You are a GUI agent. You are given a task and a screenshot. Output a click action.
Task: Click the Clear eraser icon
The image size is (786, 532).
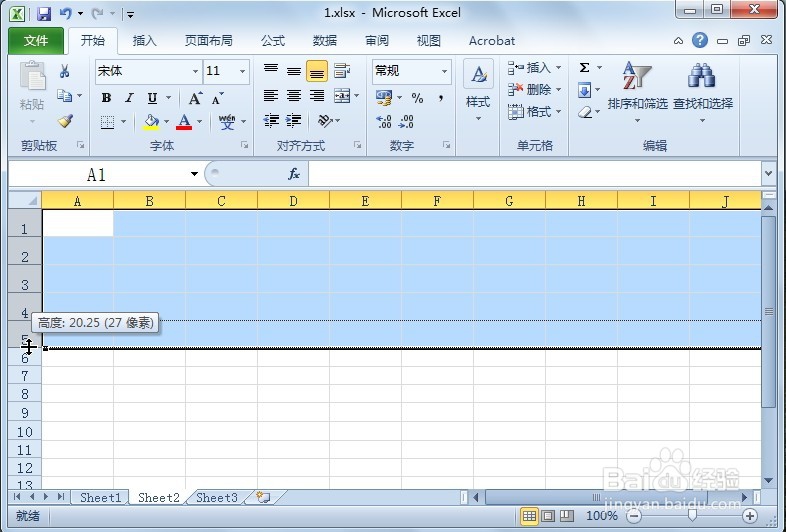click(x=584, y=112)
